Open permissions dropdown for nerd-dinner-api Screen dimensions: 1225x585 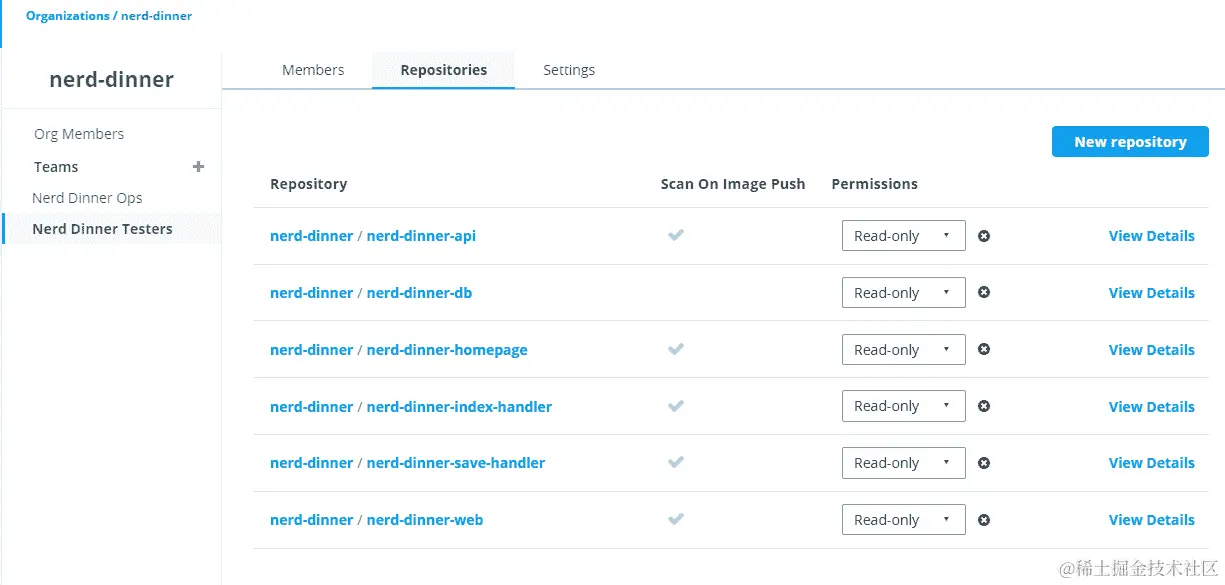point(903,236)
